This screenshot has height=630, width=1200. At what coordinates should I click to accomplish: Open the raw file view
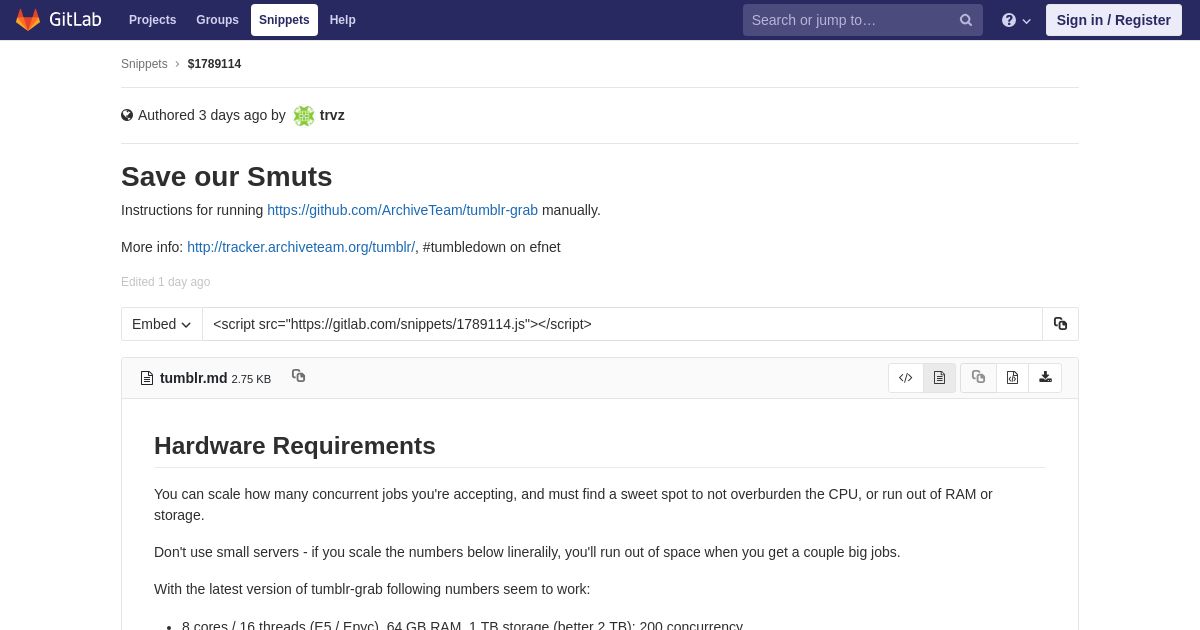(1012, 378)
